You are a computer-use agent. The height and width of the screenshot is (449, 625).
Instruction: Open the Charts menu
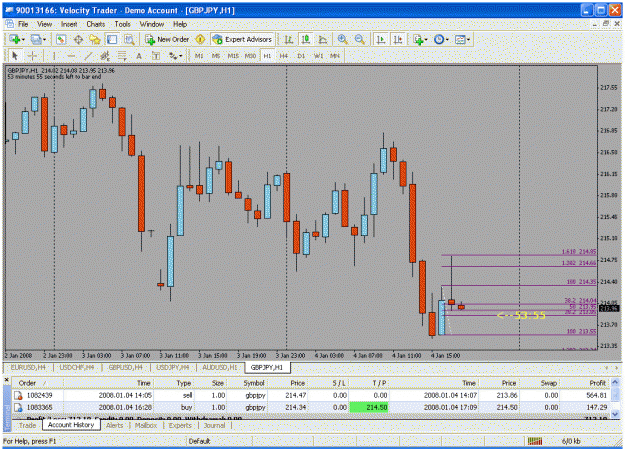96,24
